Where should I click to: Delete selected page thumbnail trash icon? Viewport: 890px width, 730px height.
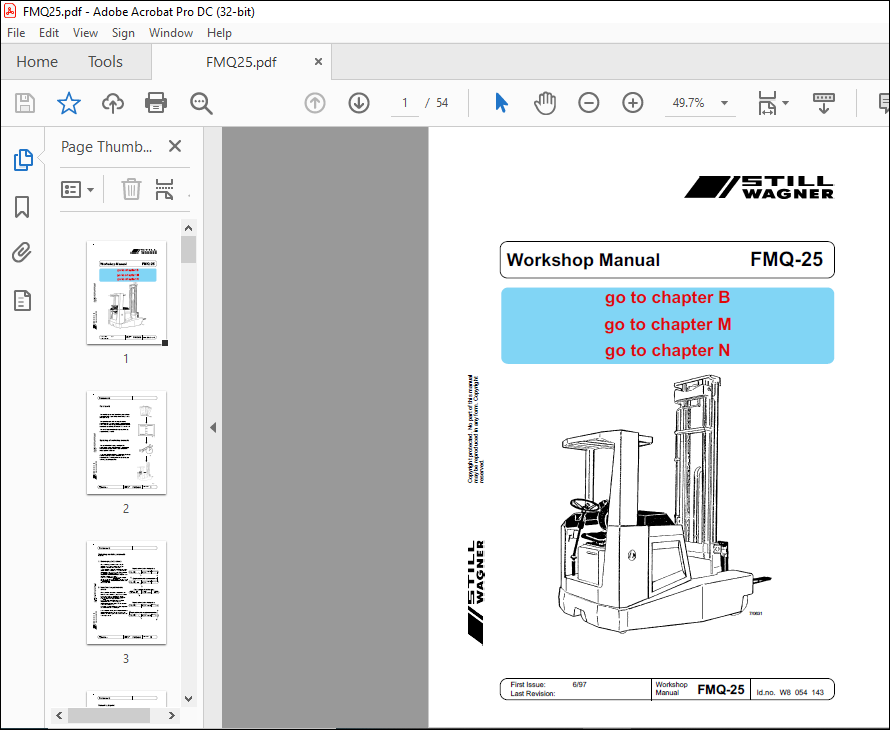[x=131, y=189]
